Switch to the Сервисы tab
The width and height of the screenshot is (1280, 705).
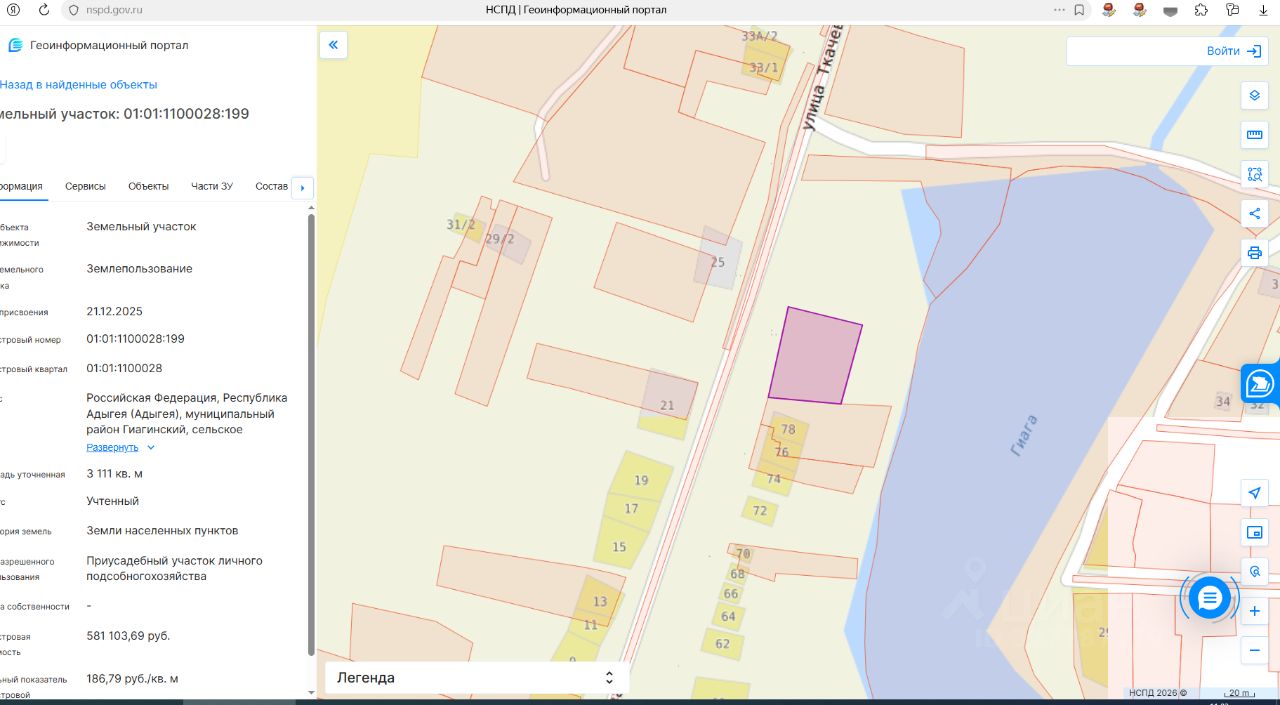click(85, 186)
